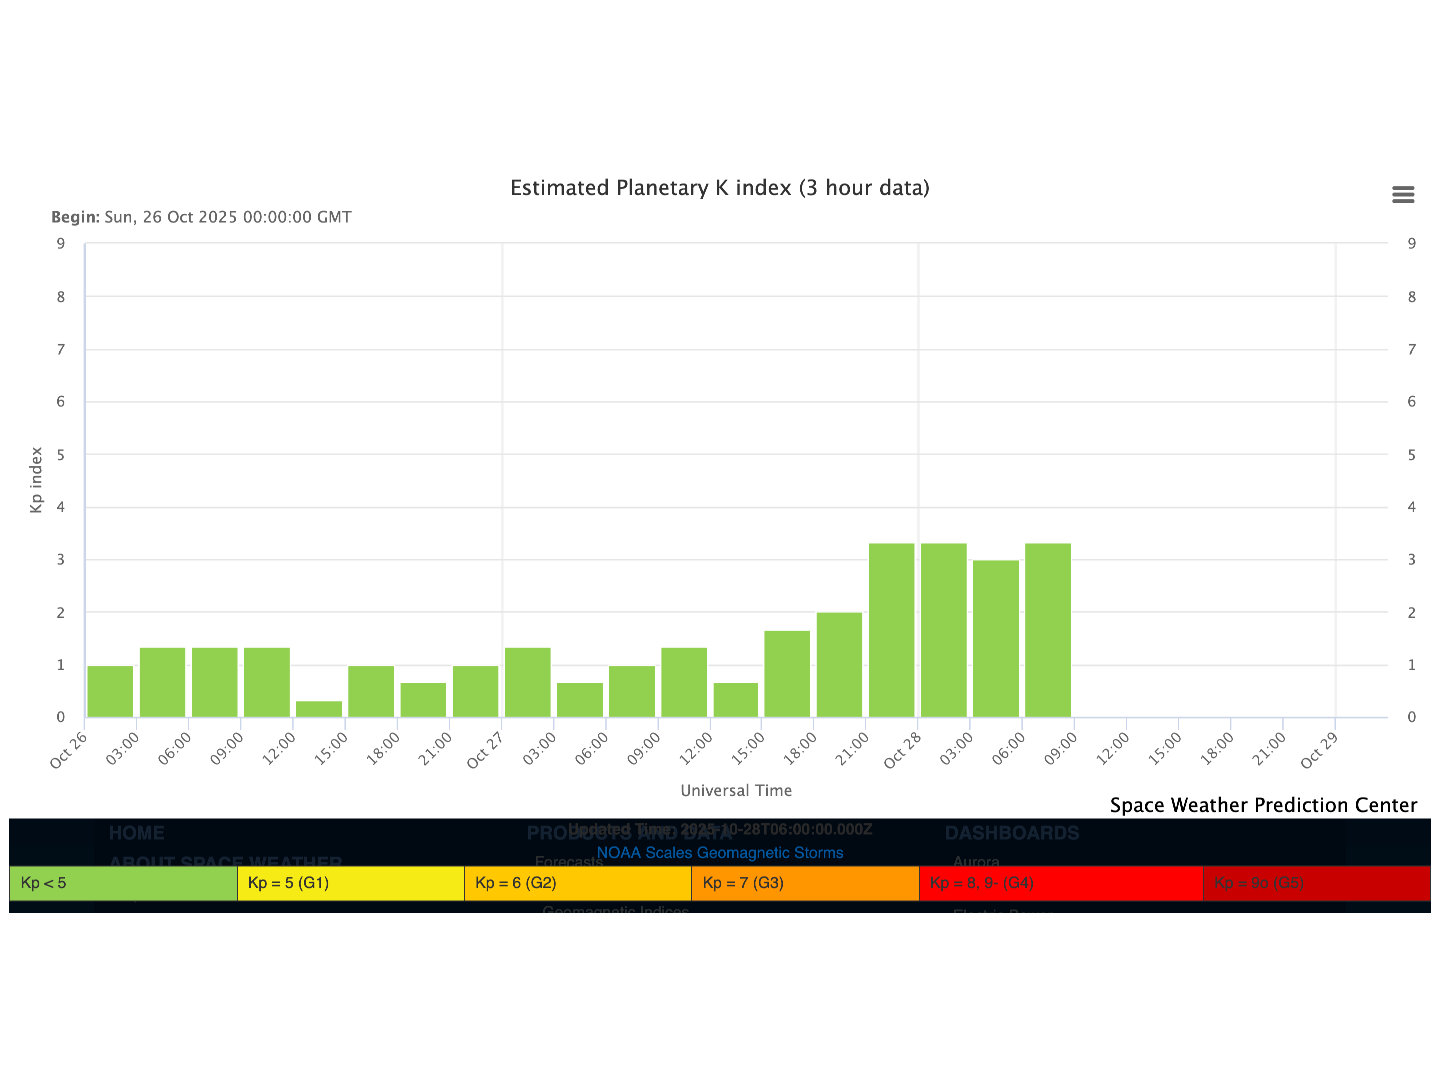Select the yellow Kp = 5 (G1) swatch
The width and height of the screenshot is (1440, 1080).
click(x=350, y=883)
